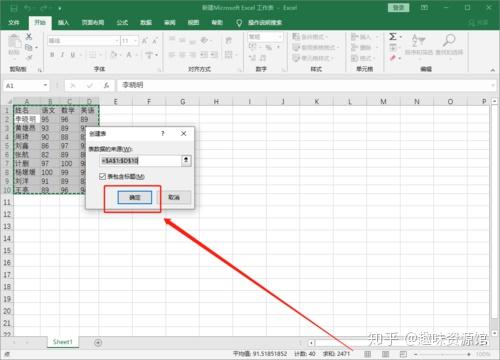Open the font size dropdown

click(136, 41)
